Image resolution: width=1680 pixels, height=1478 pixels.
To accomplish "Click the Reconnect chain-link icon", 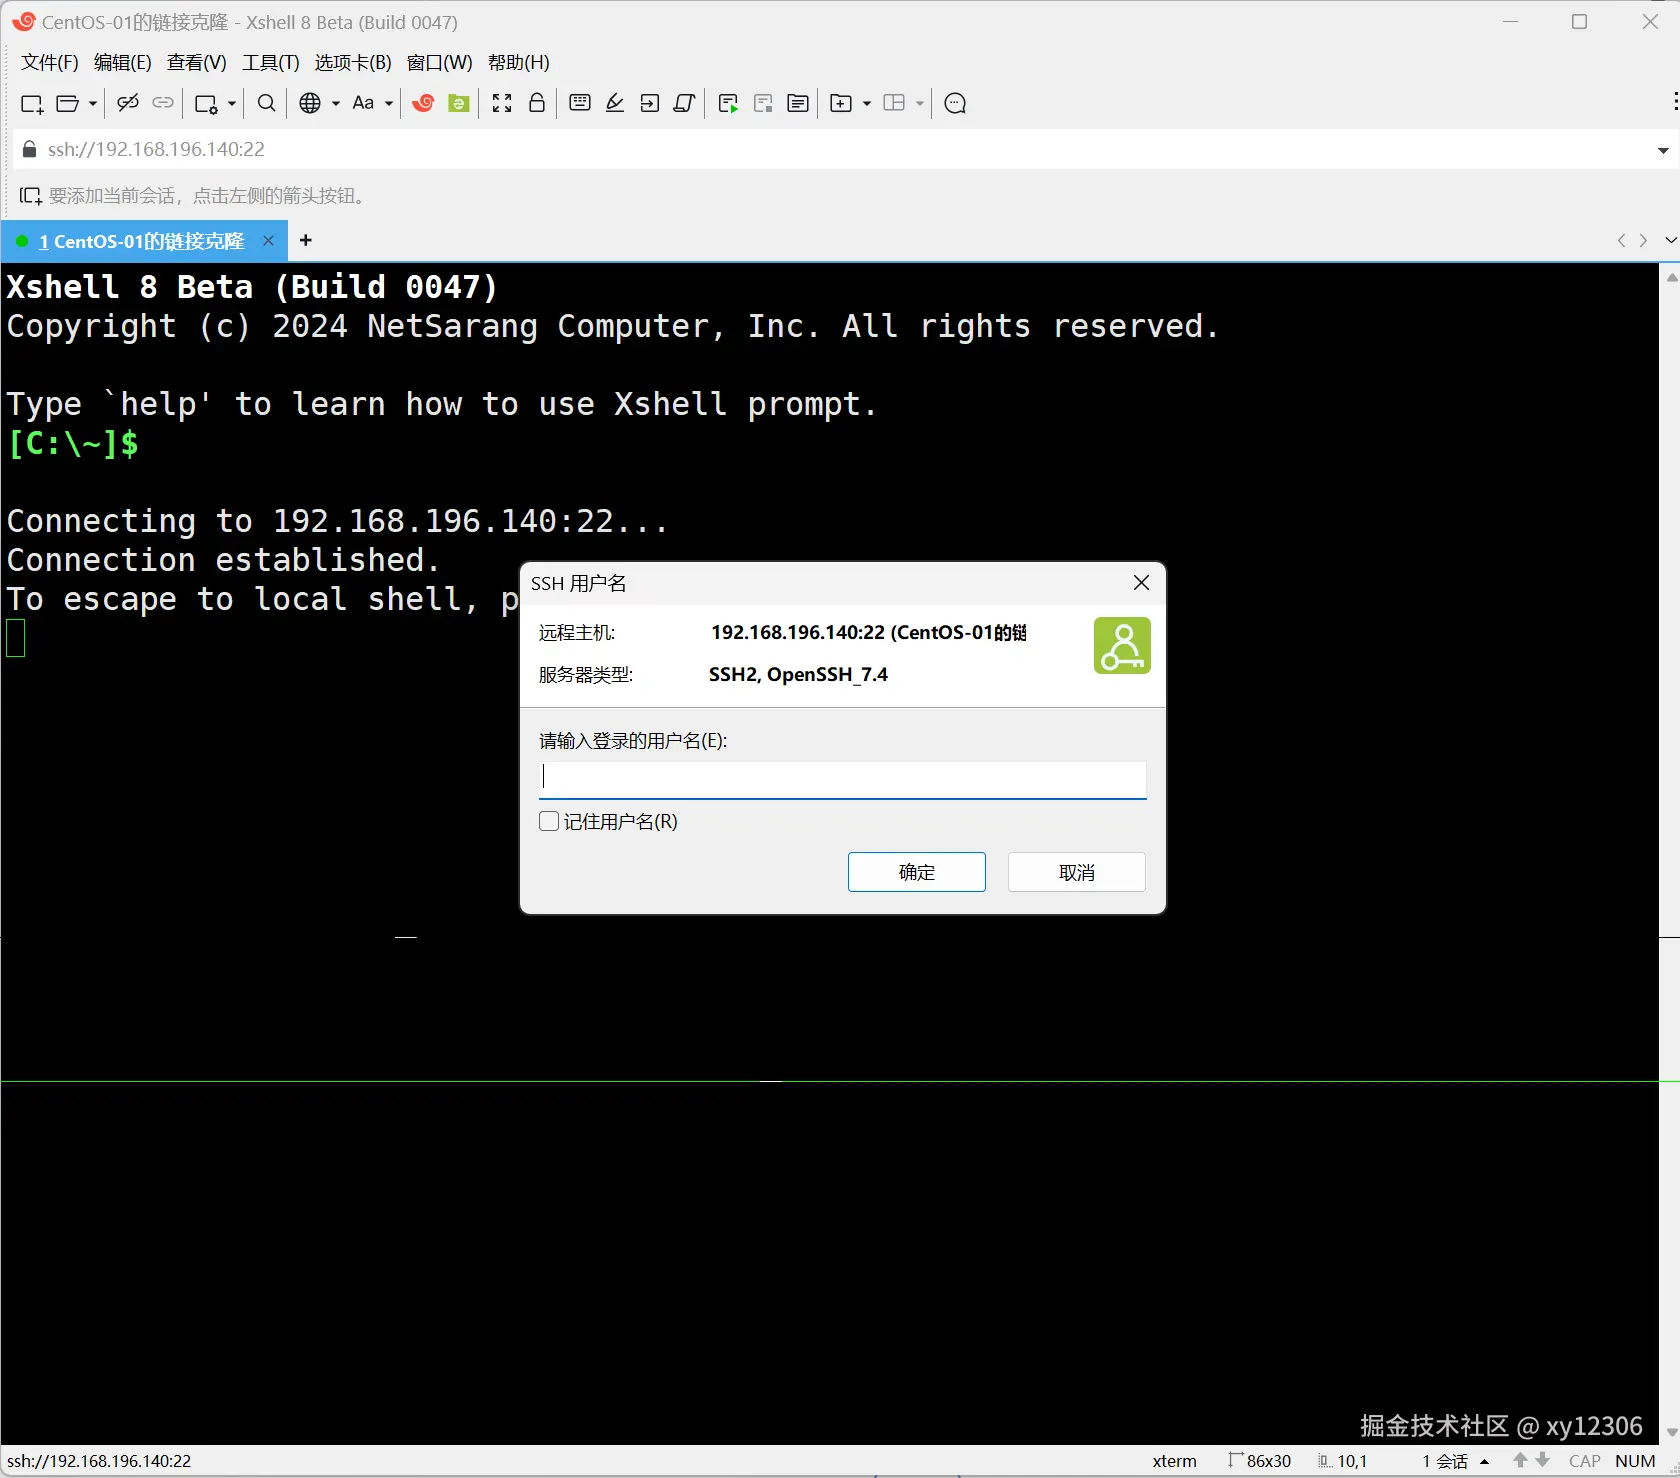I will [163, 103].
